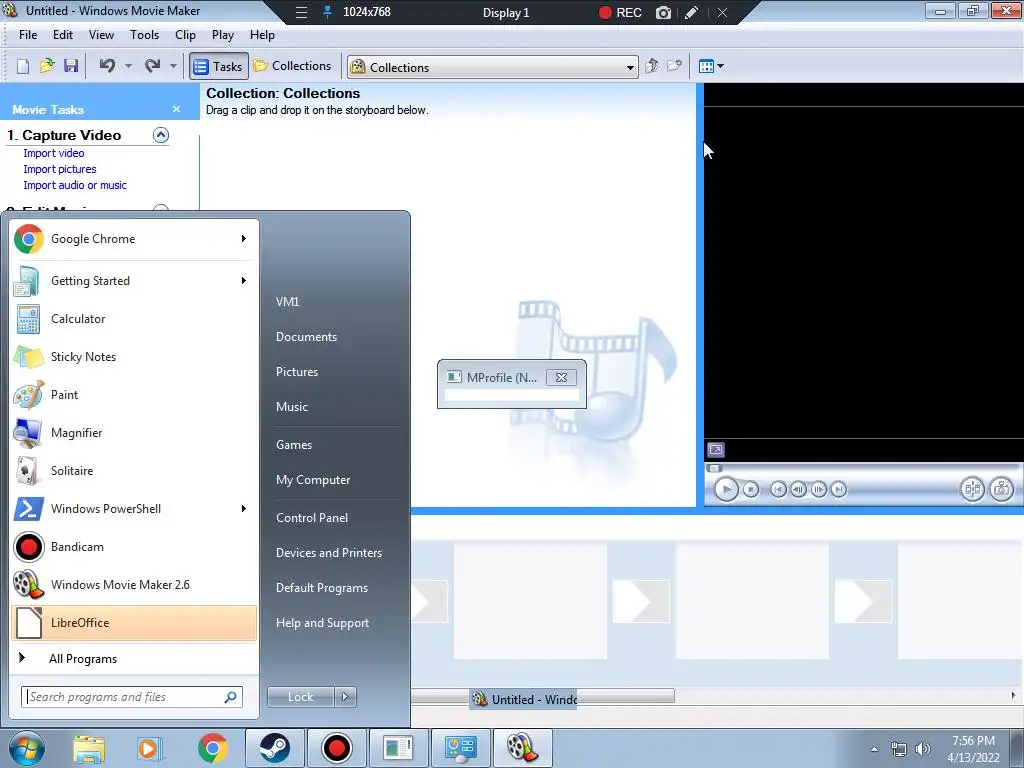Click Search programs and files box
The width and height of the screenshot is (1024, 768).
[x=132, y=697]
